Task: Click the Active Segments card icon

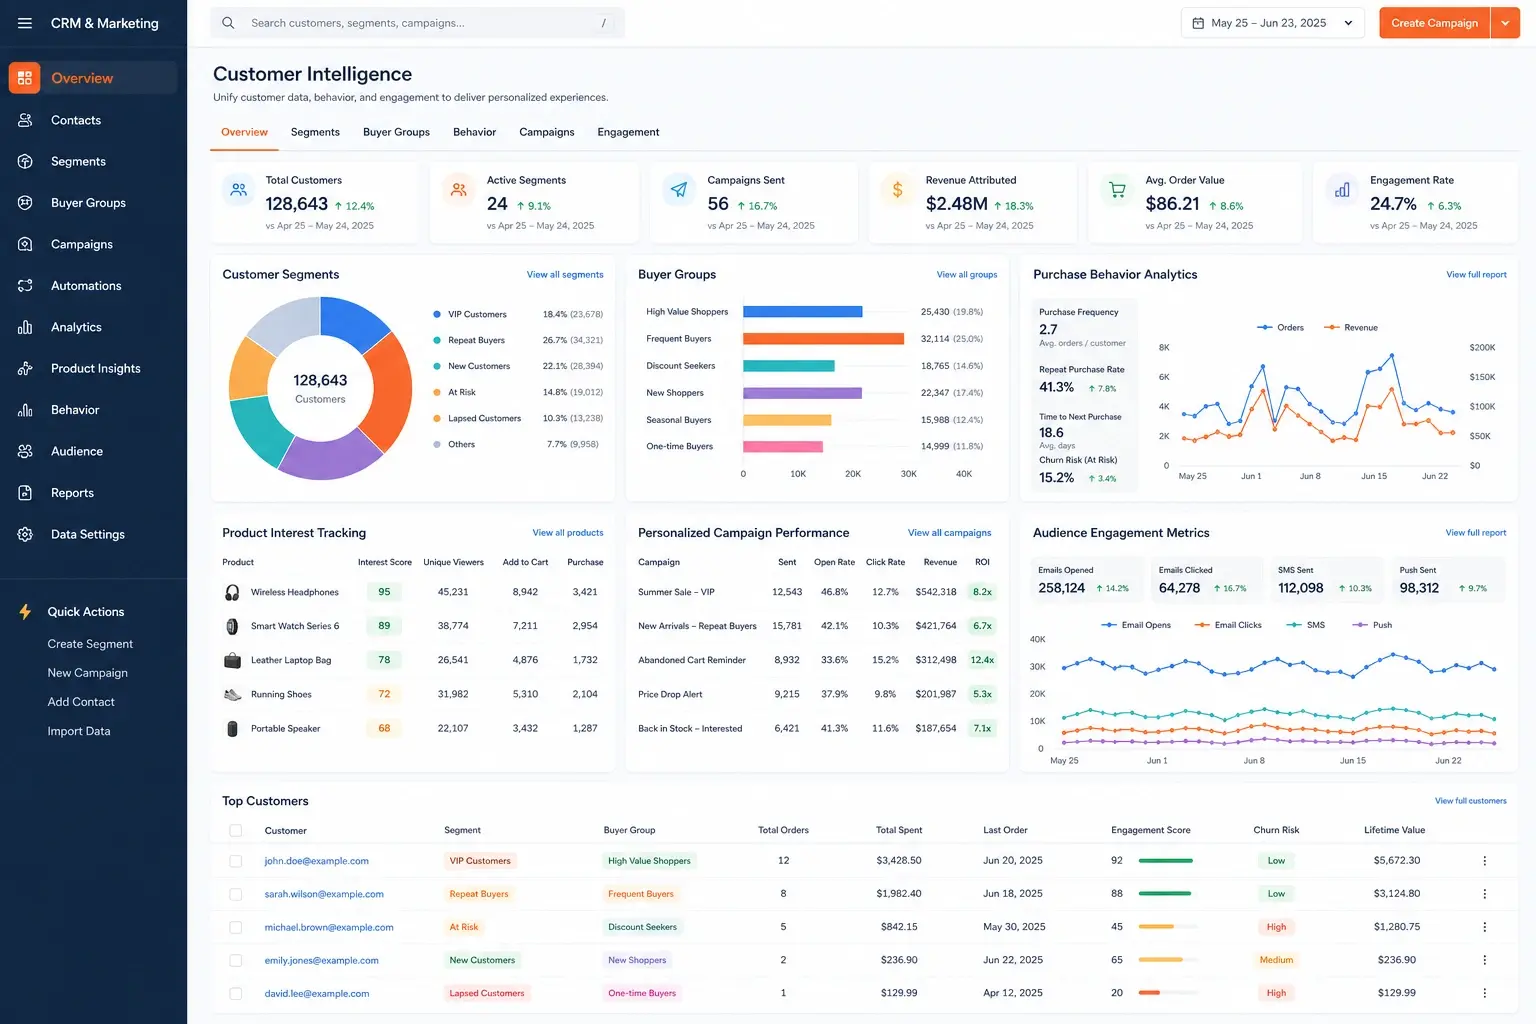Action: (459, 189)
